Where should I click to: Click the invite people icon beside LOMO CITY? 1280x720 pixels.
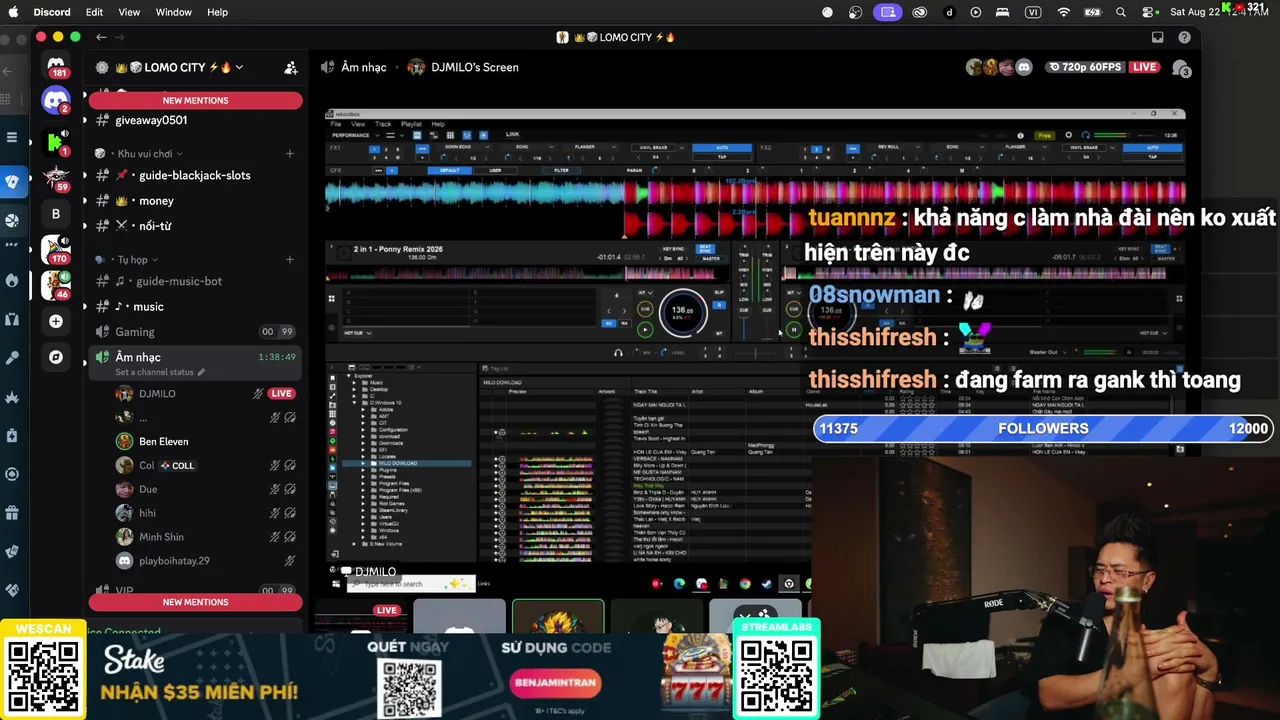pos(291,68)
